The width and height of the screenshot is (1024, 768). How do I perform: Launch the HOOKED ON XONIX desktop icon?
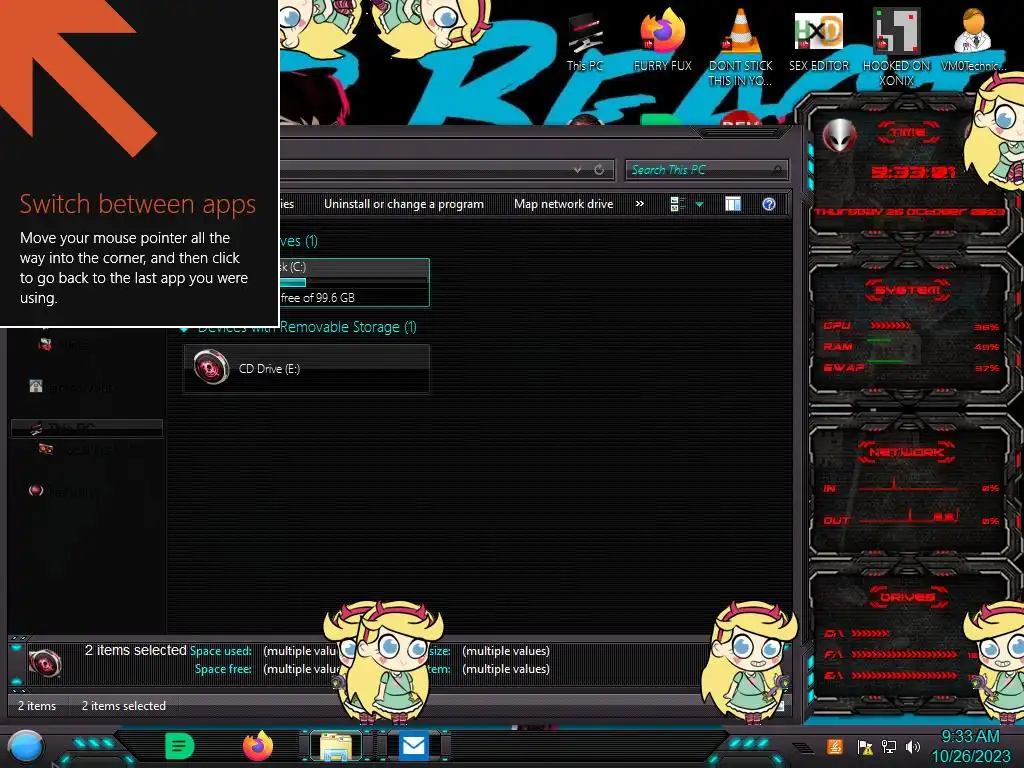(896, 48)
